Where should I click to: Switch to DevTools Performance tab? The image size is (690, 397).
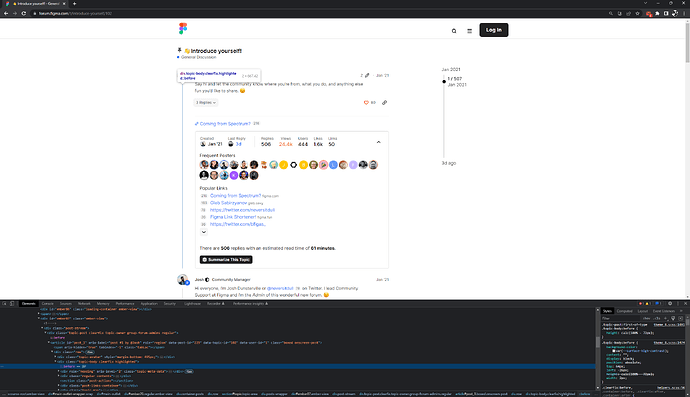125,304
